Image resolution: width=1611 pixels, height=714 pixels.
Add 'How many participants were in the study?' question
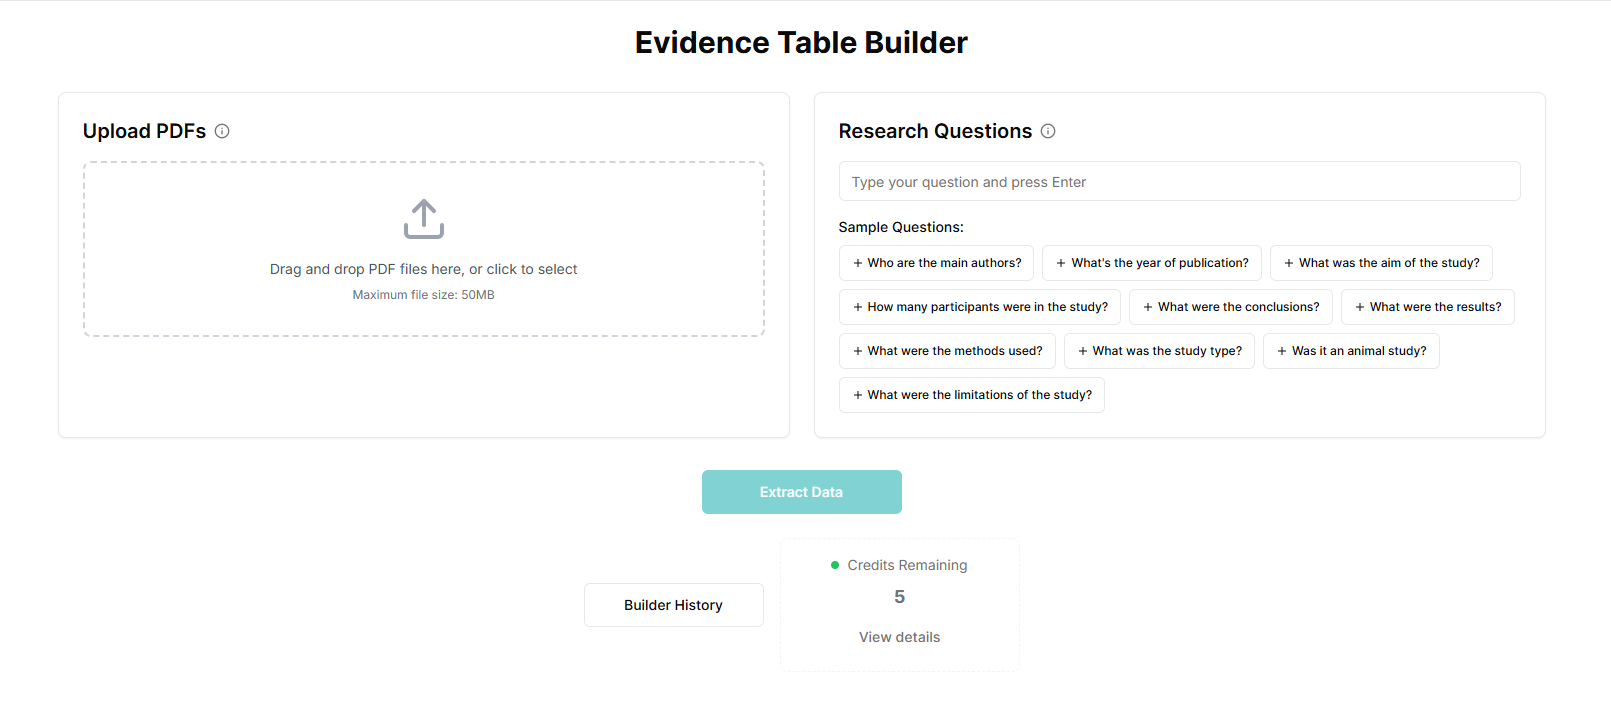(x=979, y=307)
